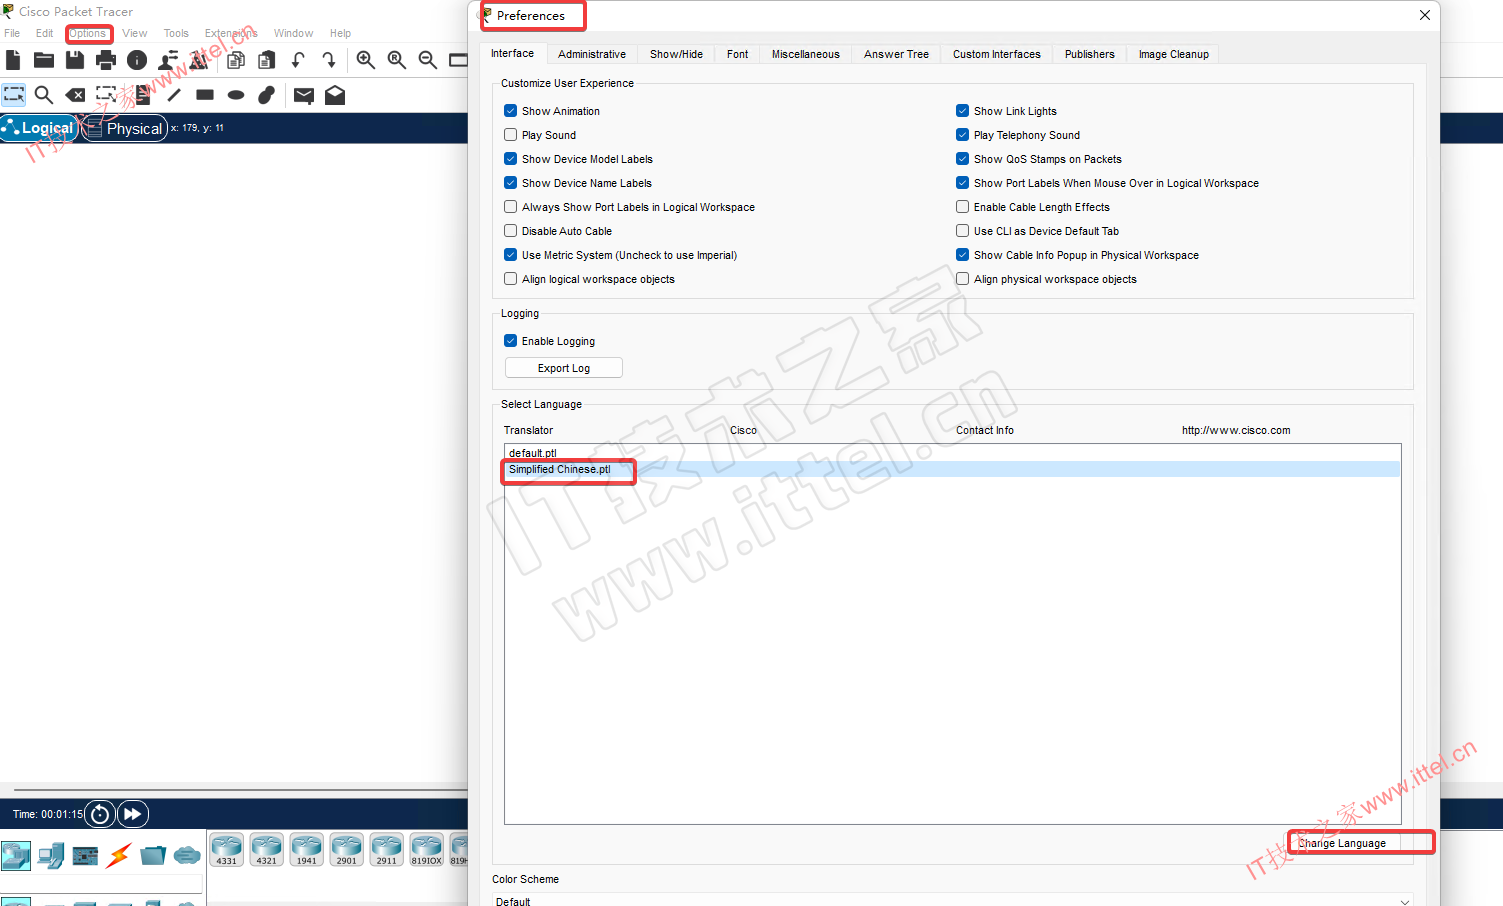
Task: Toggle the Enable Logging checkbox
Action: (511, 341)
